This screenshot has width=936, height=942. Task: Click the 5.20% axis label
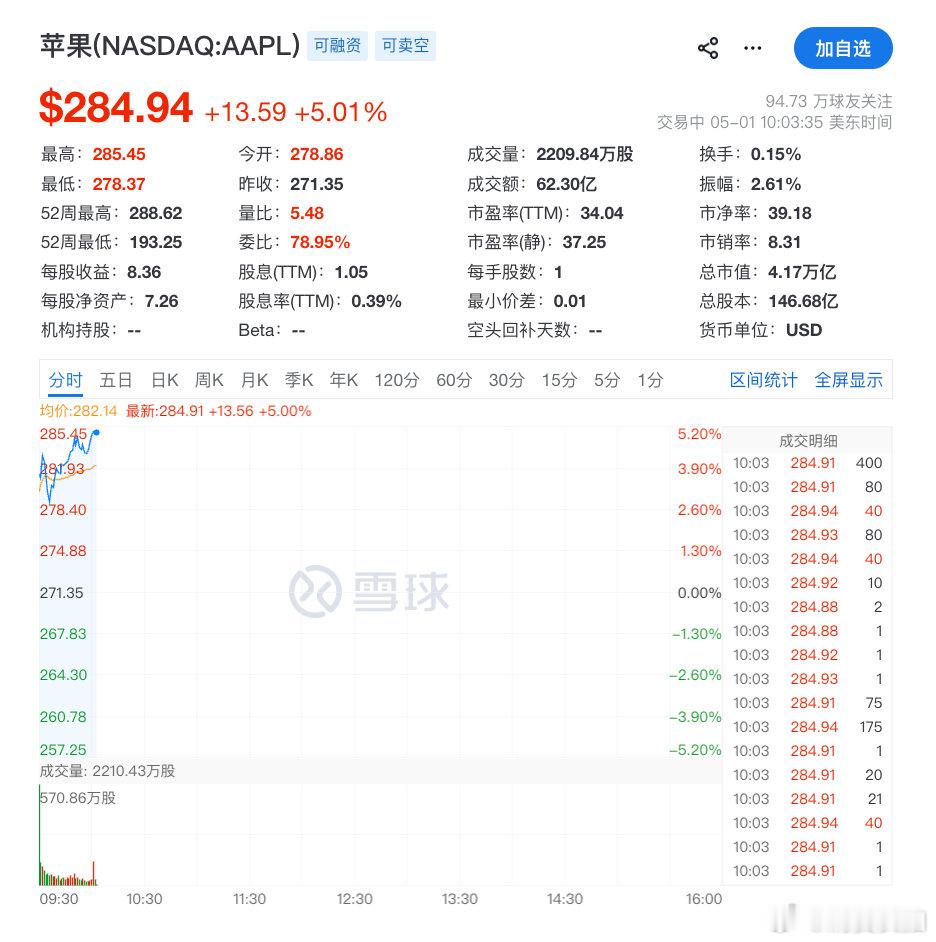[x=699, y=434]
